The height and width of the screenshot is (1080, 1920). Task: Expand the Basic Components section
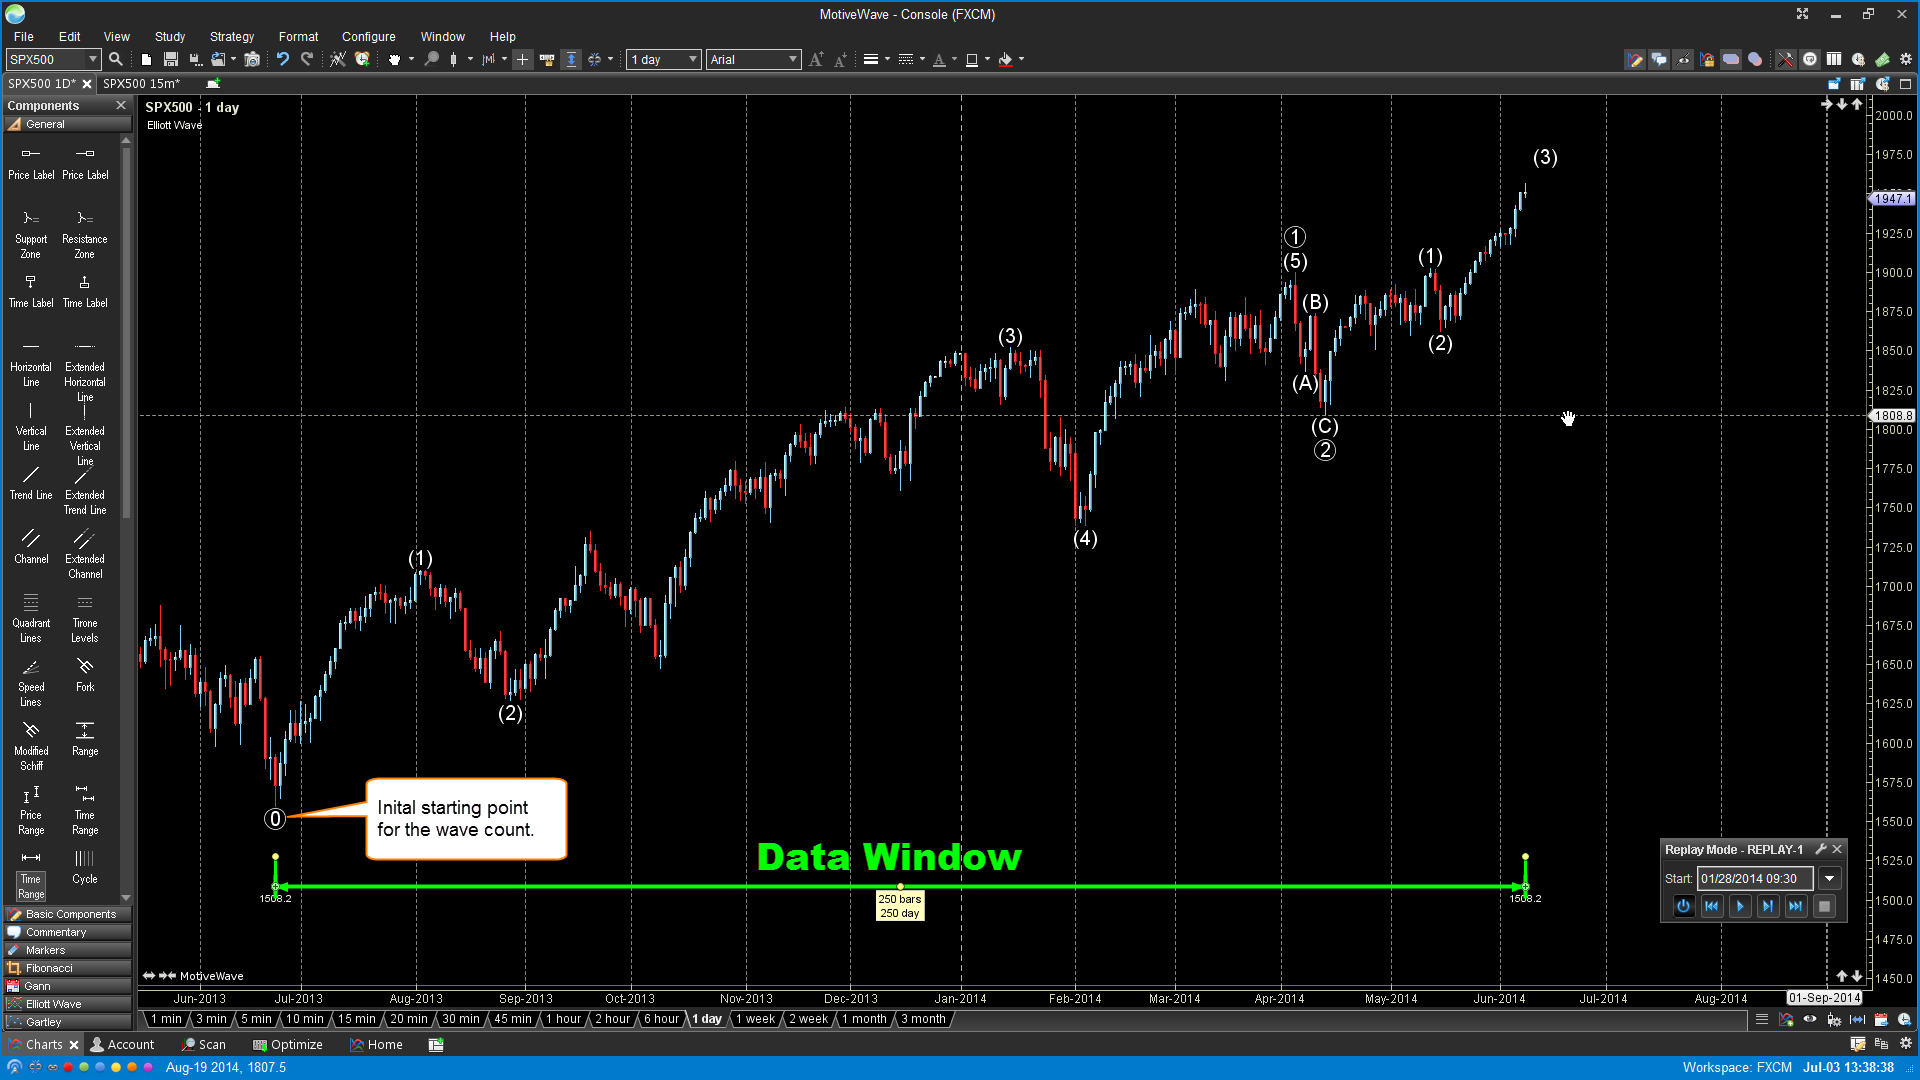pos(68,914)
